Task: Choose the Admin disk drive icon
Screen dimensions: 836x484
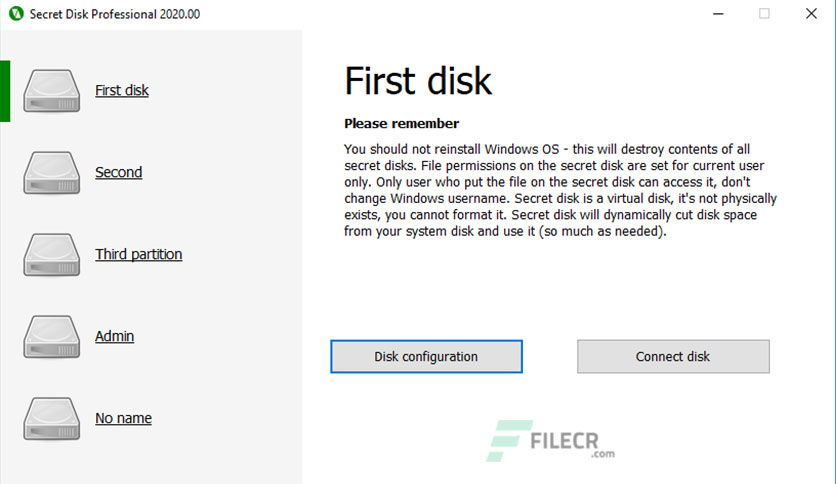Action: click(52, 336)
